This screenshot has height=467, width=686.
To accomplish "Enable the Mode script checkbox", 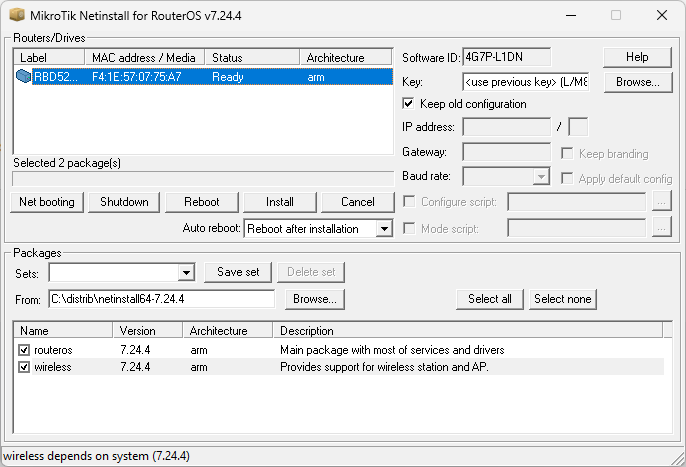I will tap(409, 228).
